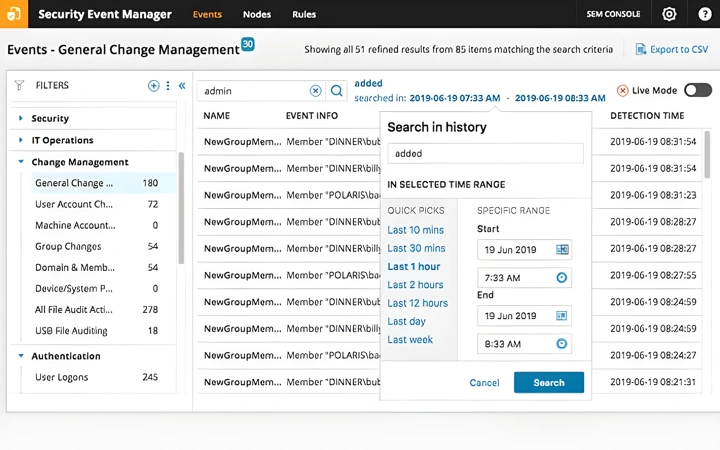
Task: Select event row detected at 08:31:23
Action: [450, 195]
